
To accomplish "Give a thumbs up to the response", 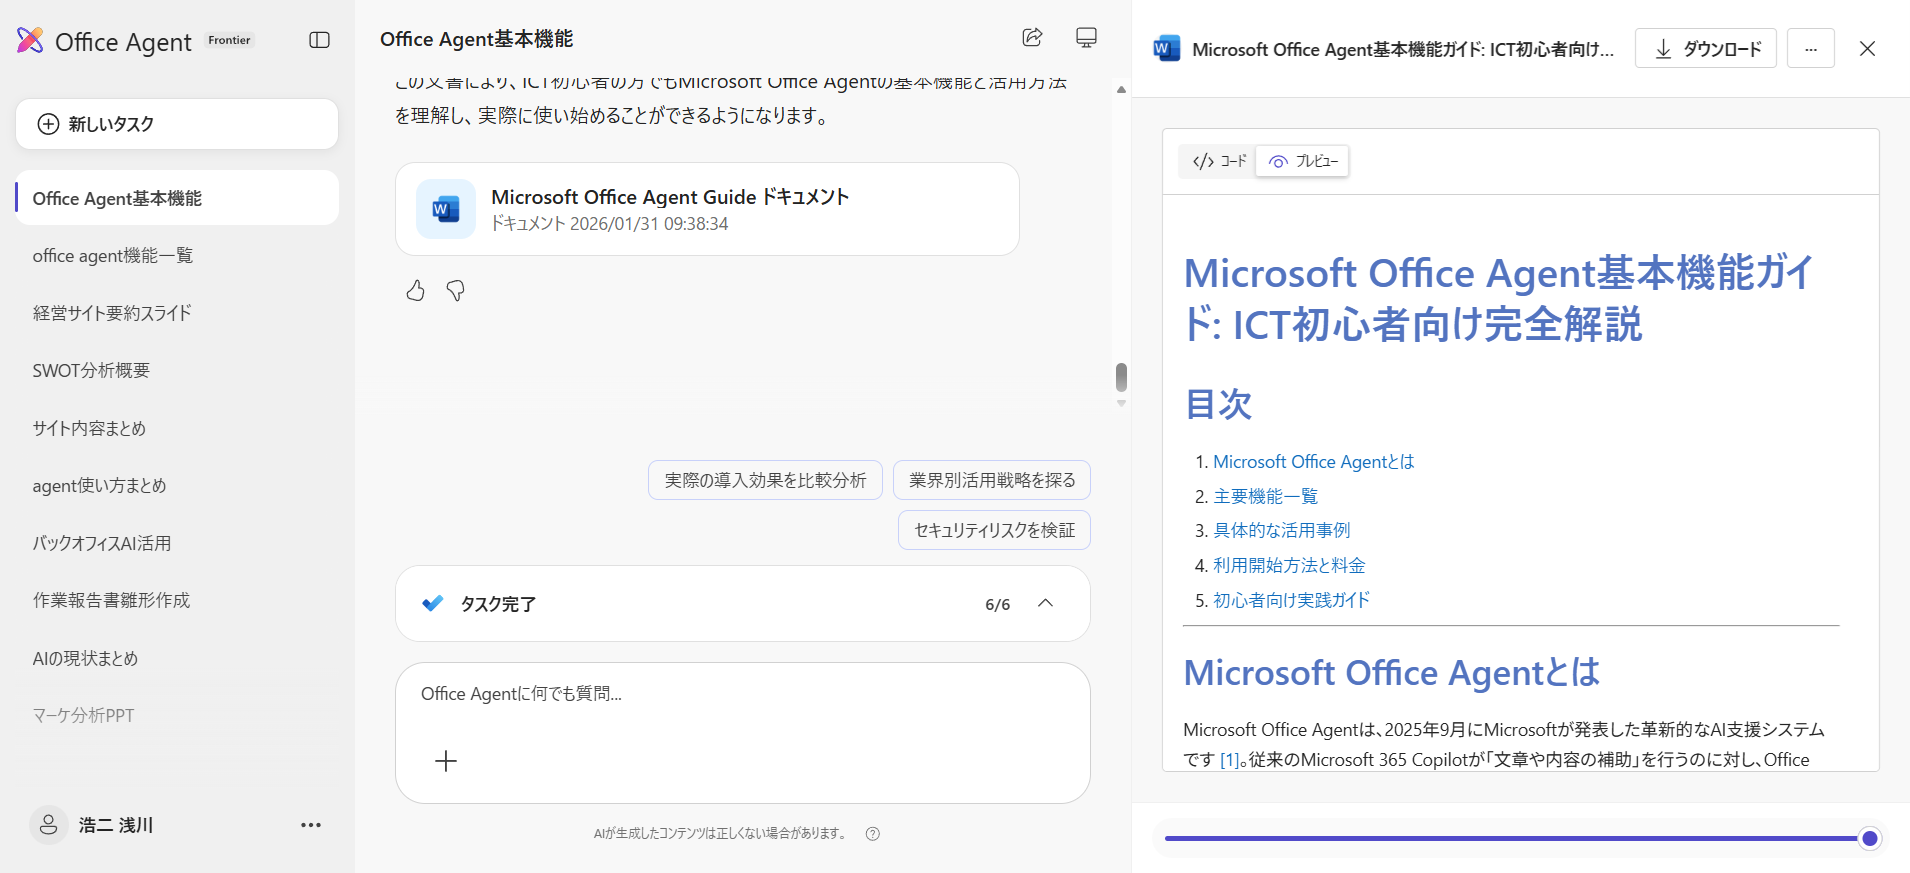I will click(416, 291).
